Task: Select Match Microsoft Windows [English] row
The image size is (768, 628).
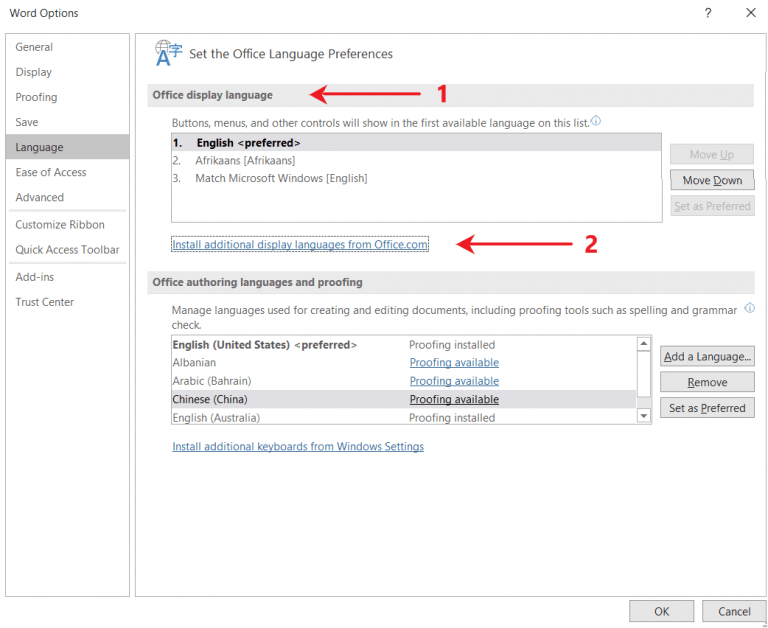Action: (416, 178)
